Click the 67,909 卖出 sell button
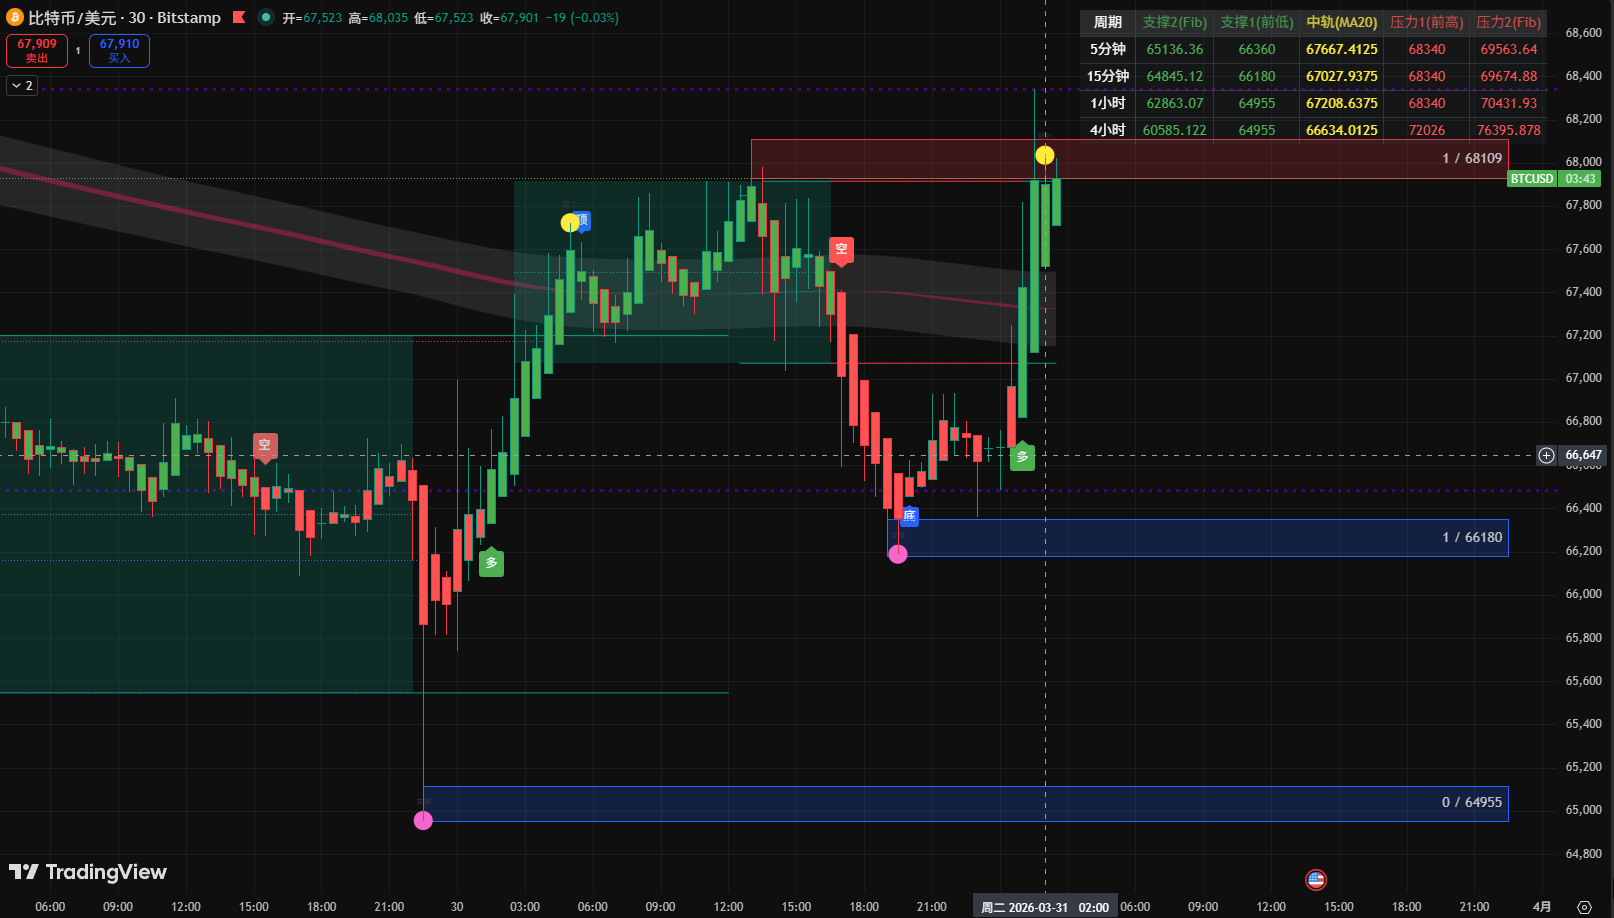 [x=37, y=51]
